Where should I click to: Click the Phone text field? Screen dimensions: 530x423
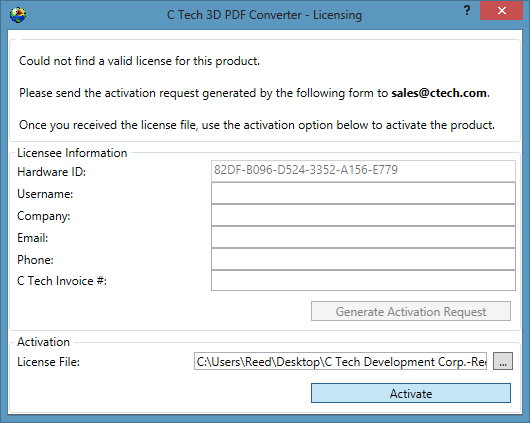(363, 259)
